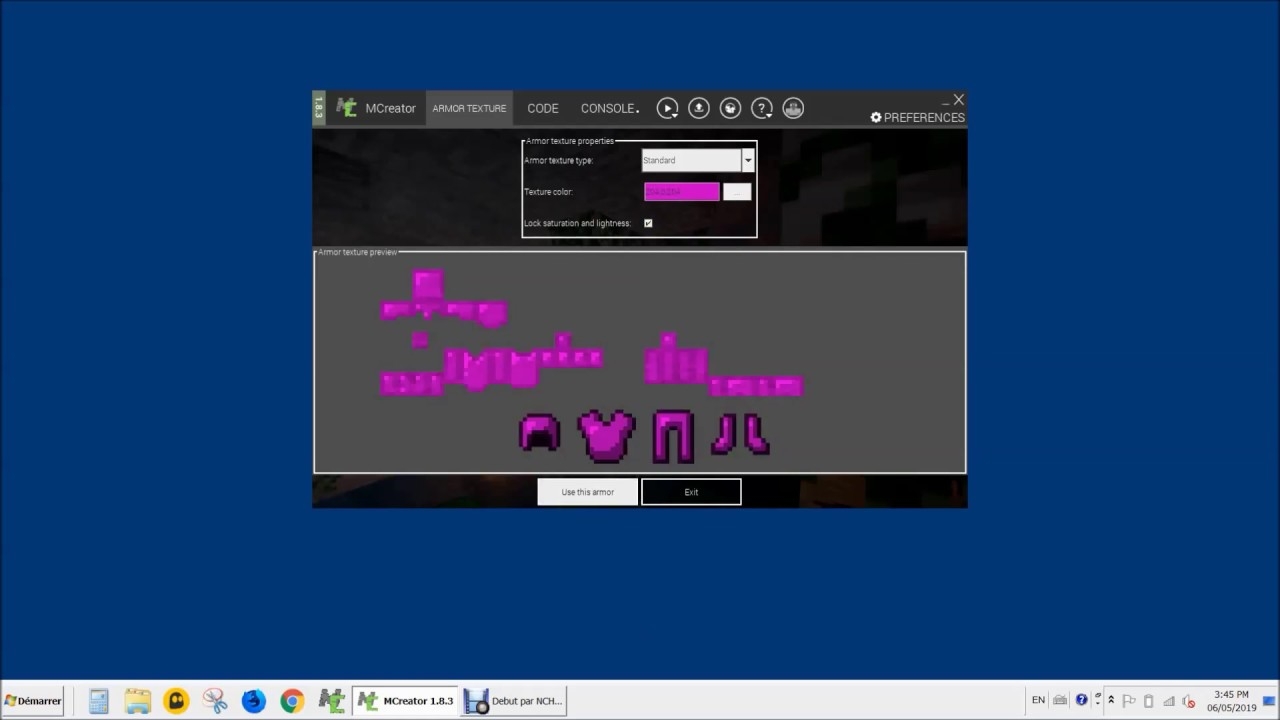Switch to the ARMOR TEXTURE tab
This screenshot has width=1280, height=720.
(x=469, y=108)
